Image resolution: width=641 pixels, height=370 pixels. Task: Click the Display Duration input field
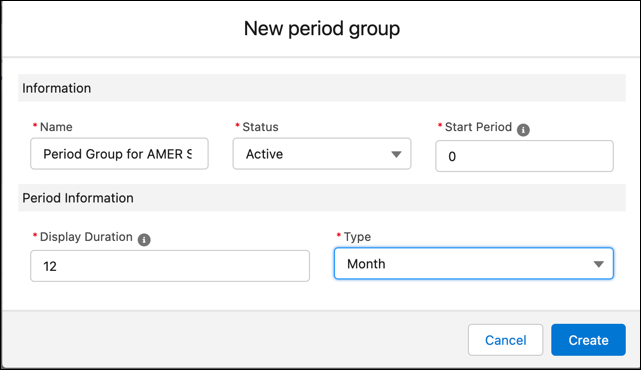point(170,266)
